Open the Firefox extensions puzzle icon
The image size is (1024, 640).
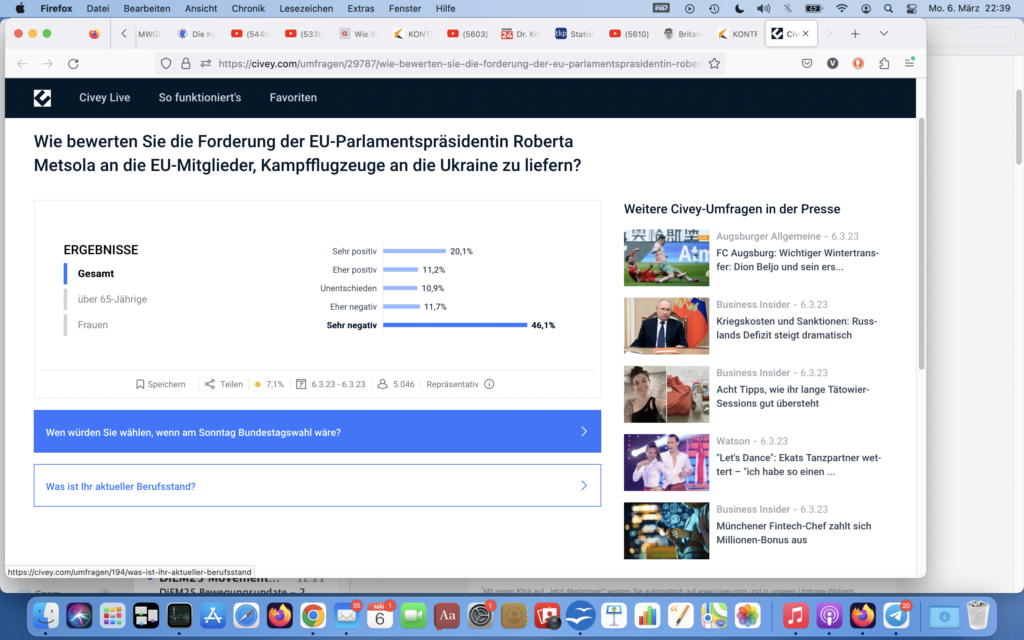[x=884, y=63]
